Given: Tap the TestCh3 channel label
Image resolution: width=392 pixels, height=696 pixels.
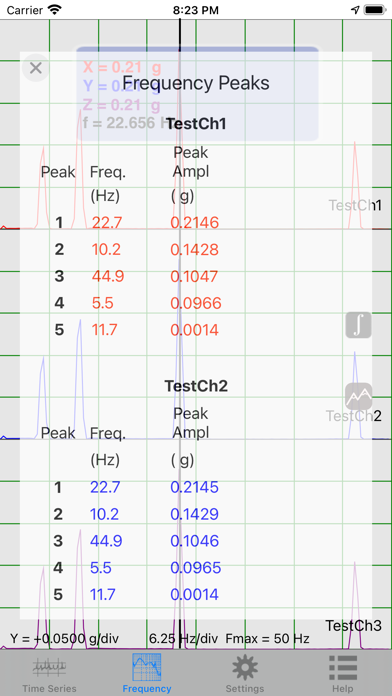Looking at the screenshot, I should tap(353, 625).
